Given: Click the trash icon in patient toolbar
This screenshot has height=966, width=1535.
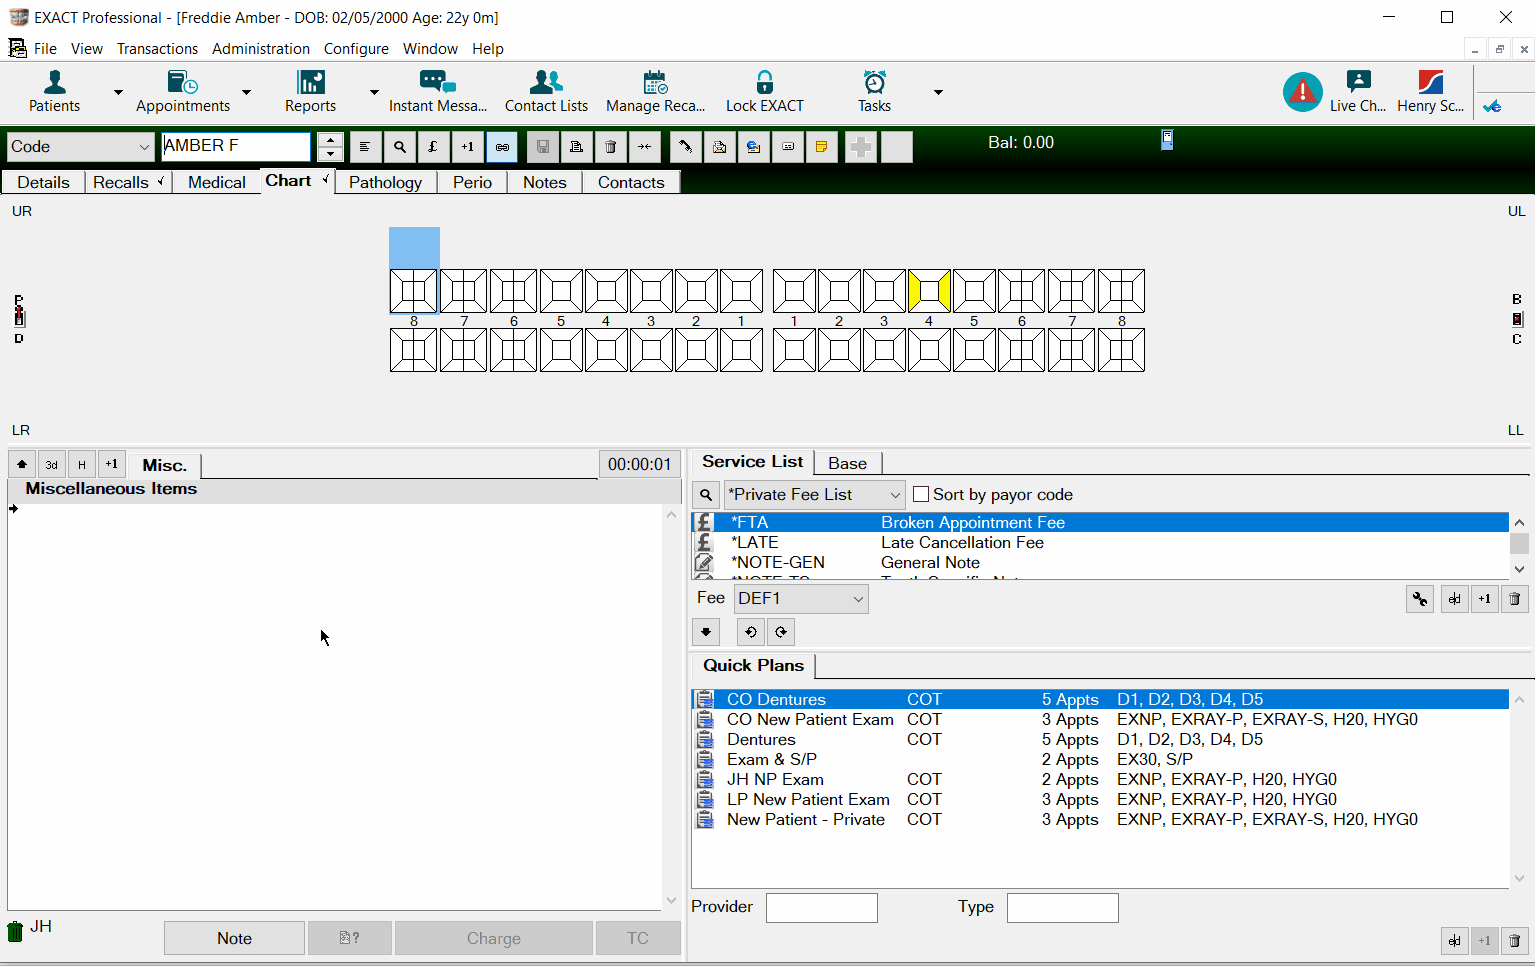Looking at the screenshot, I should (610, 147).
